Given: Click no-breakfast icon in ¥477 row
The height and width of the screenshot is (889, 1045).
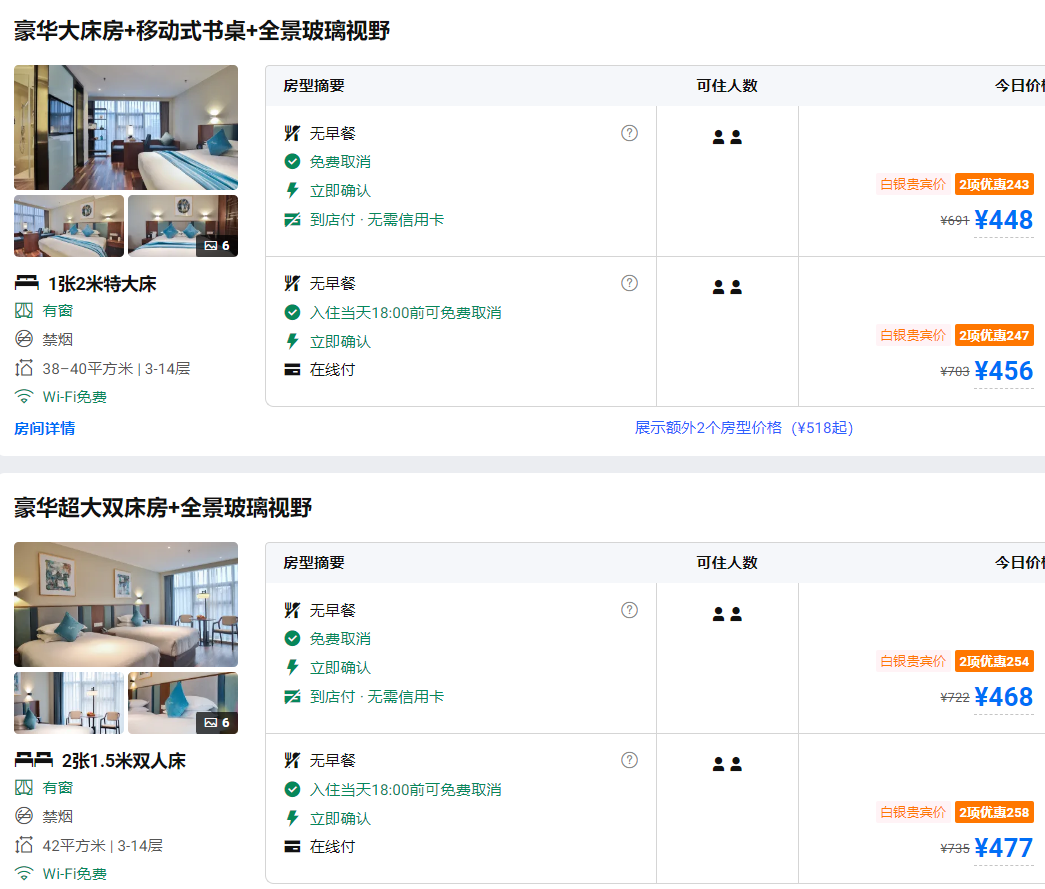Looking at the screenshot, I should [x=292, y=760].
